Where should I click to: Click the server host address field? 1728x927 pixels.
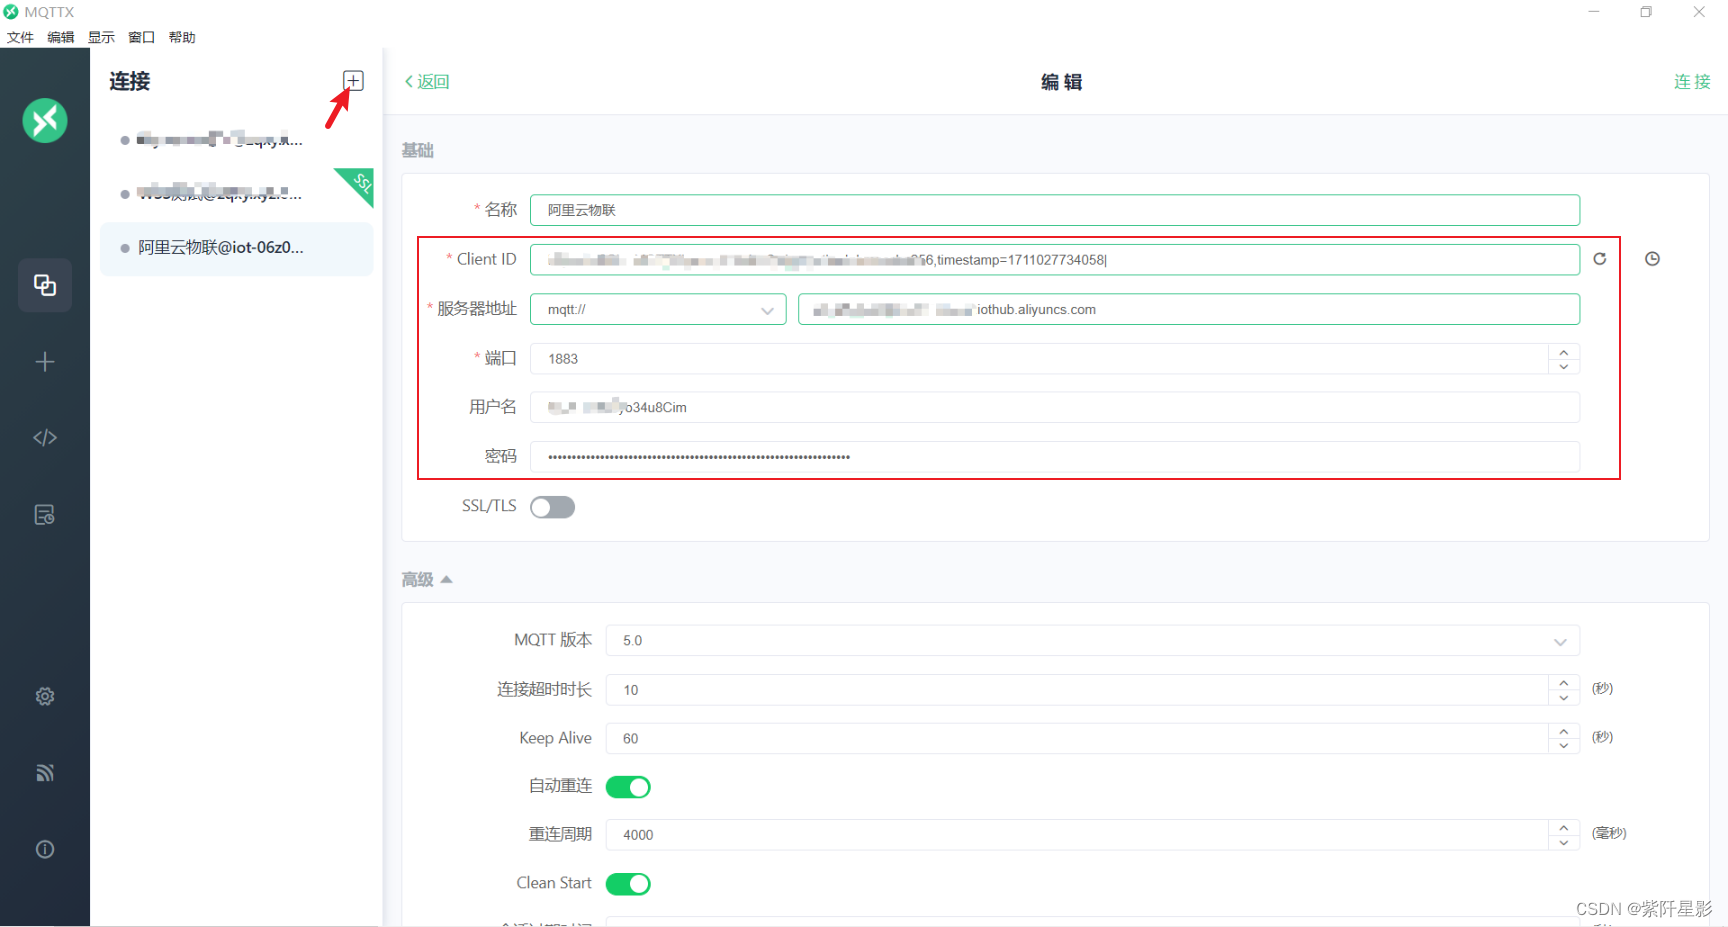[1189, 309]
